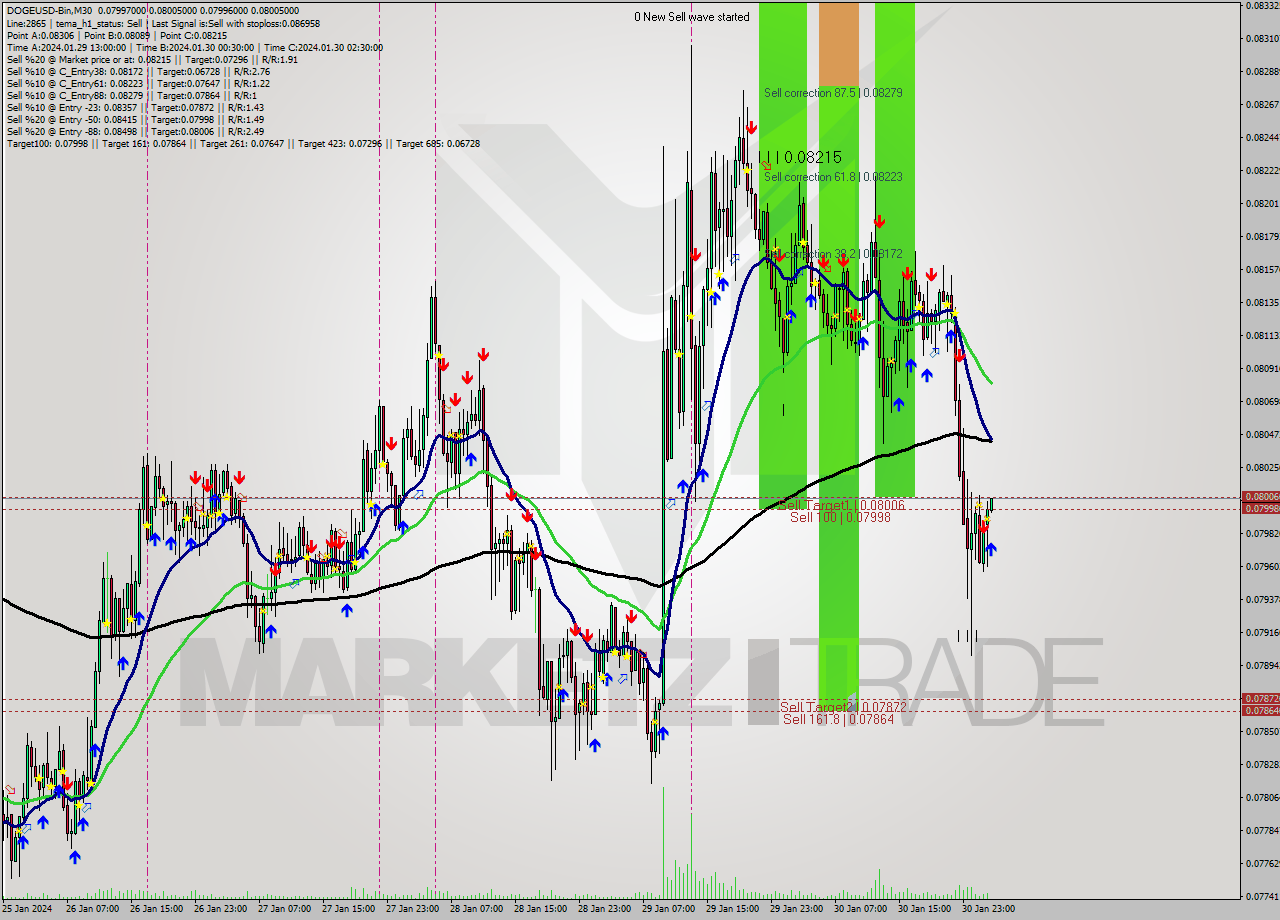The image size is (1280, 920).
Task: Select the '27 Jan 23:00' time label
Action: click(411, 909)
